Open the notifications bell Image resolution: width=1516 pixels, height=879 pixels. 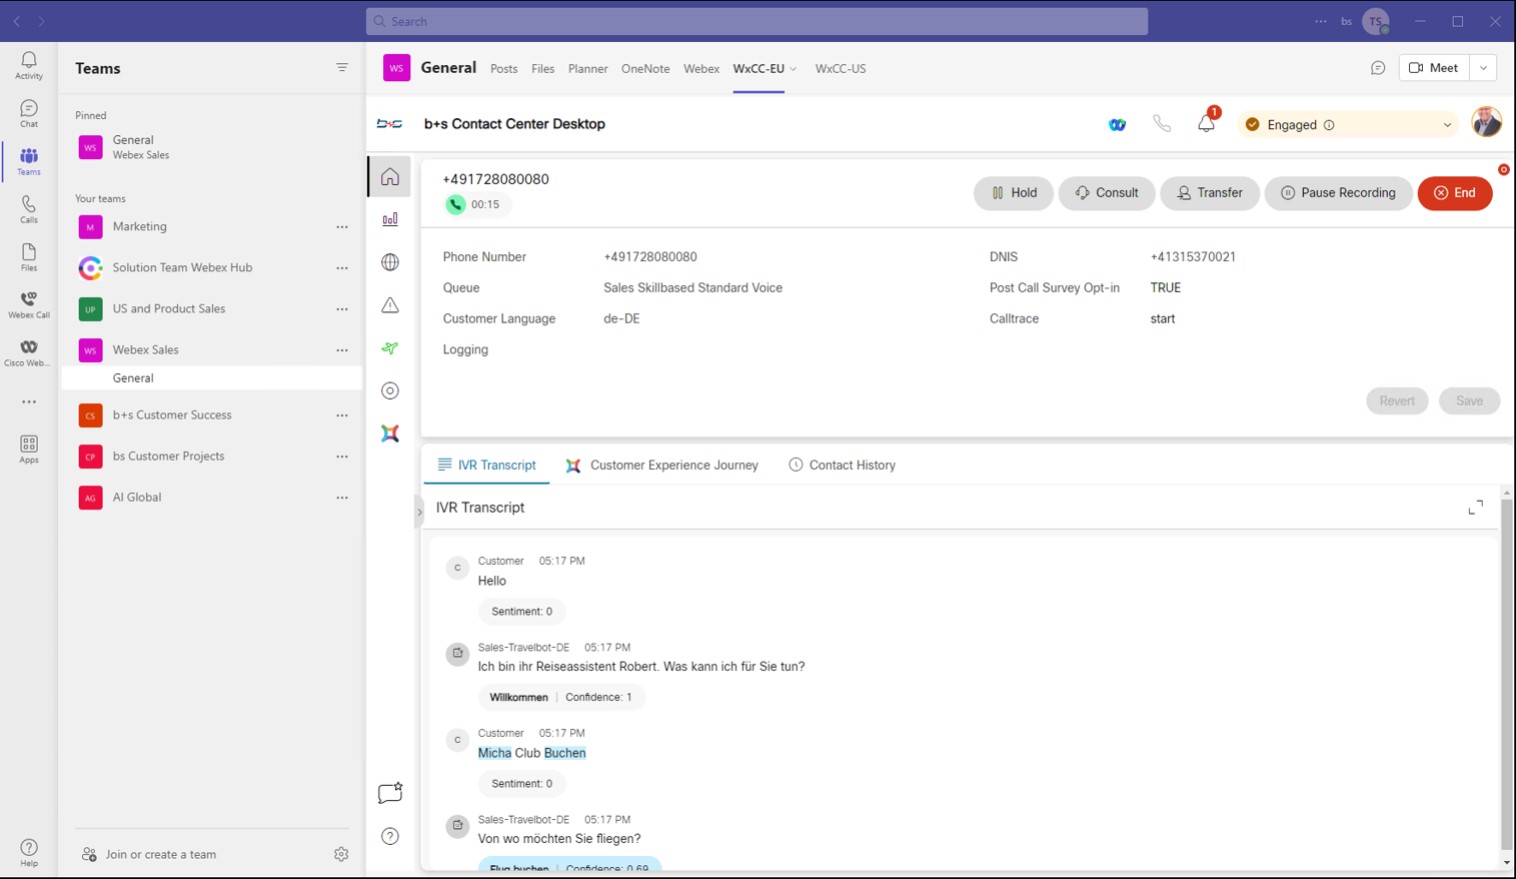click(1207, 123)
